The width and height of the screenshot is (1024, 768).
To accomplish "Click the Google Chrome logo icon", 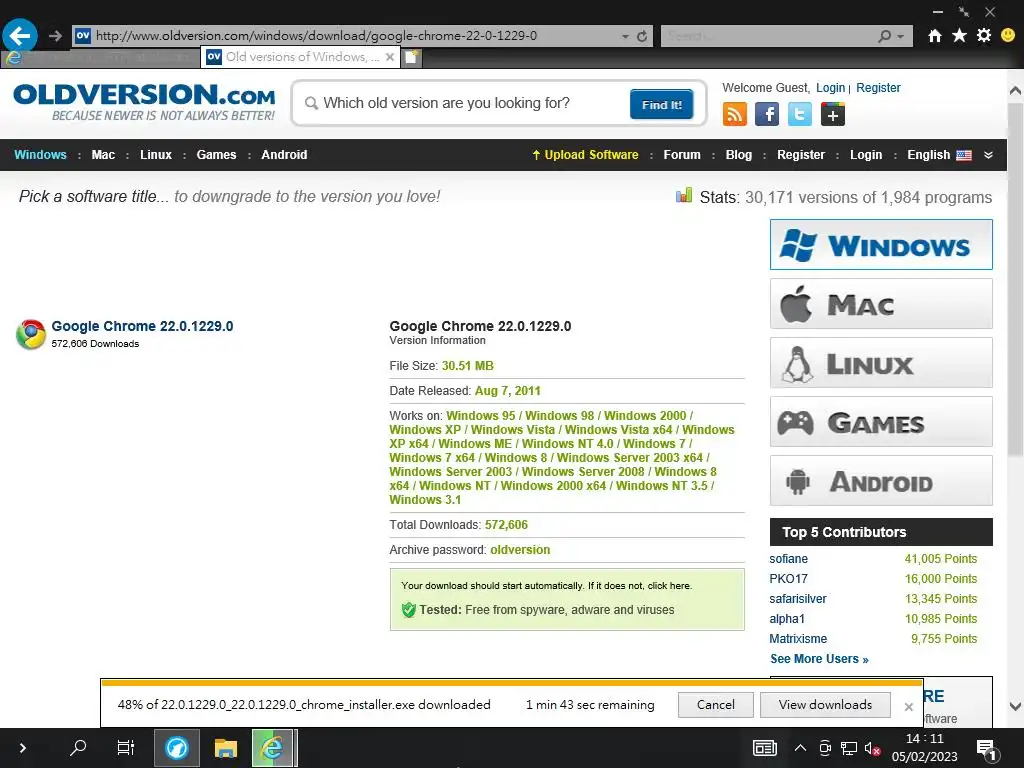I will tap(31, 334).
